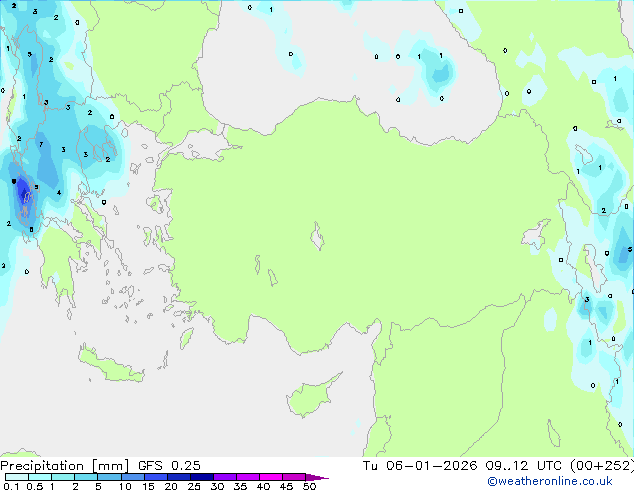Click the '50' legend scale label

pos(309,486)
